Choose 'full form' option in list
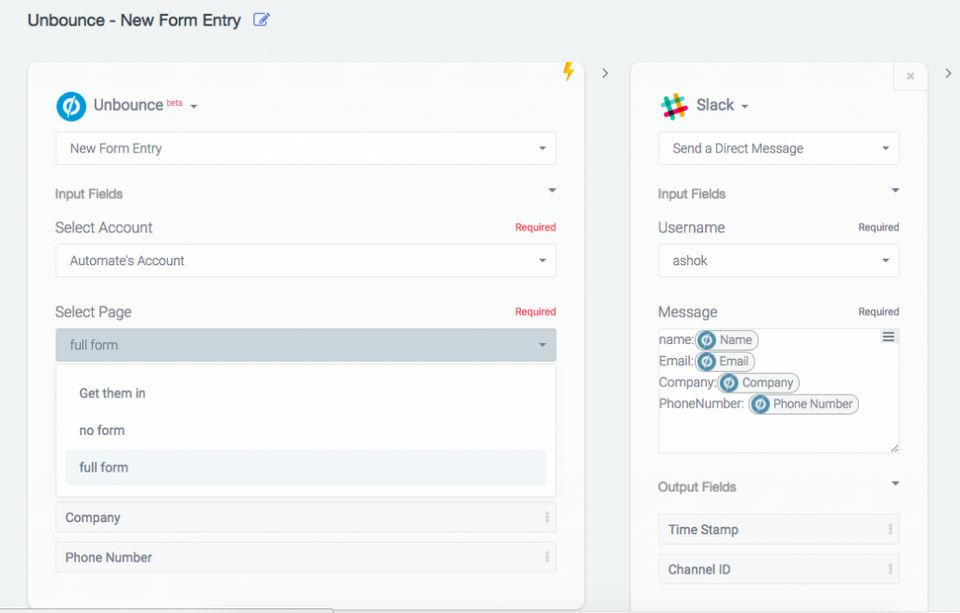The width and height of the screenshot is (960, 613). (306, 467)
